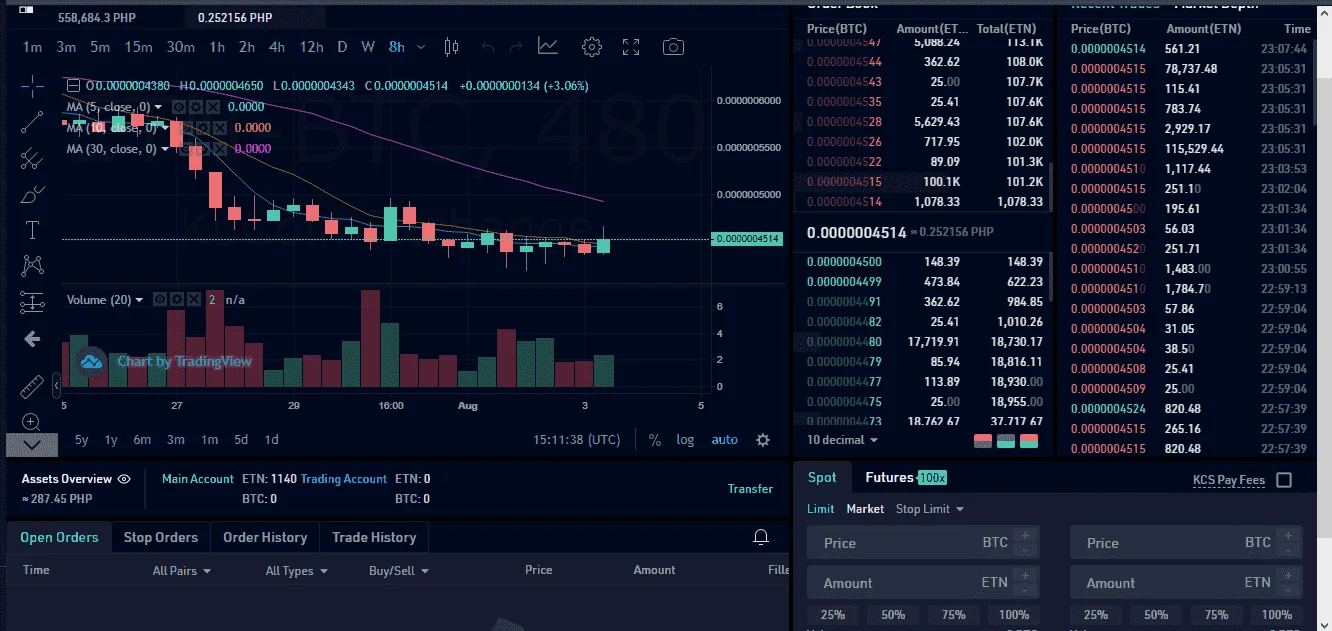
Task: Select the forecasting and measurement tool
Action: (32, 302)
